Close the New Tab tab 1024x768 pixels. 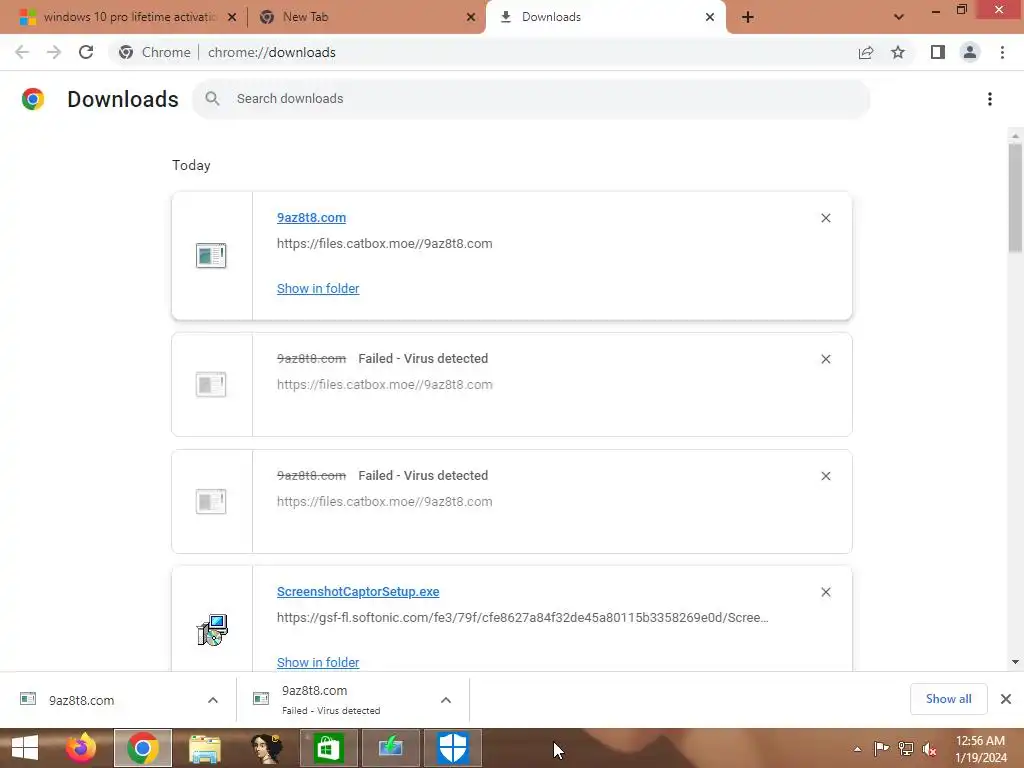[471, 18]
